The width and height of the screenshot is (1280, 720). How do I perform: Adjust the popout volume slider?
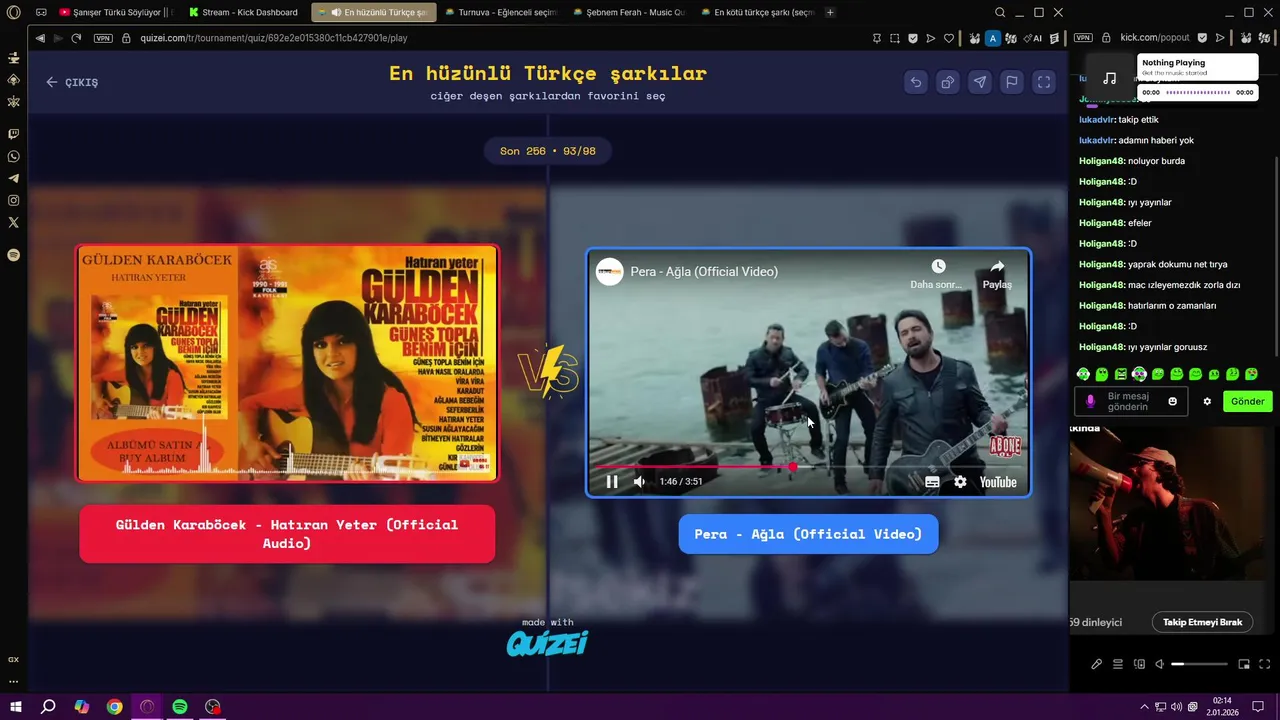point(1199,664)
